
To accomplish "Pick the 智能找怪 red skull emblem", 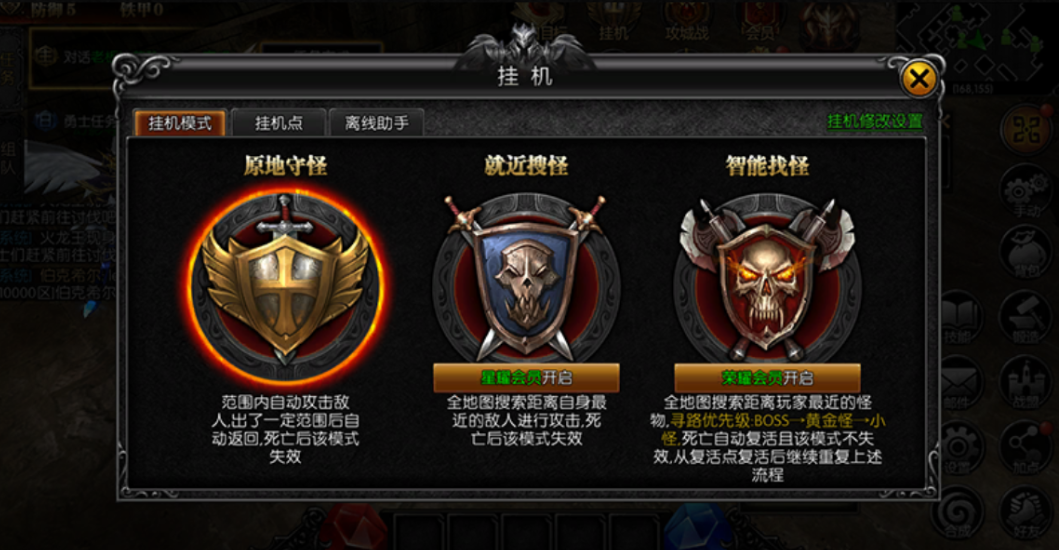I will (767, 279).
